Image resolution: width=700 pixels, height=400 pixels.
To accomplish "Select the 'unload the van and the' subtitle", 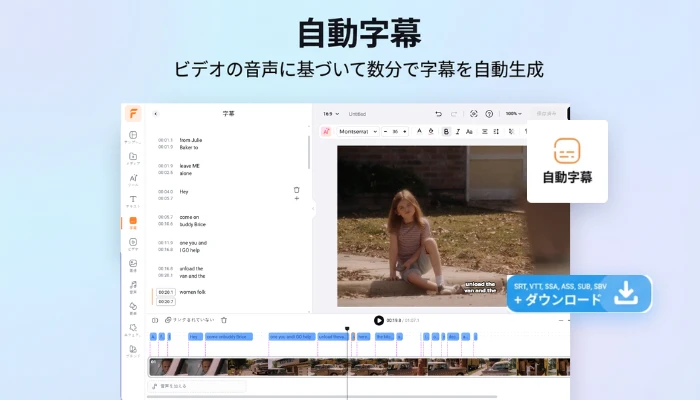I will 192,272.
